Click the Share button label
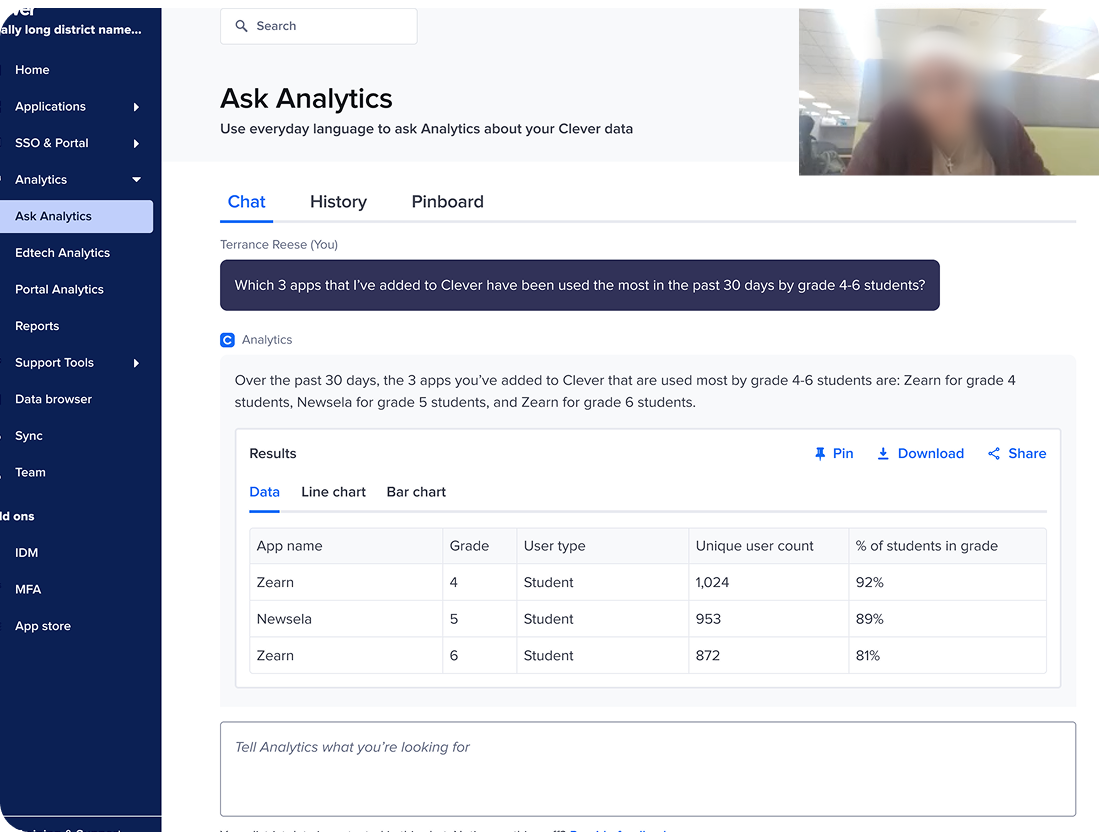 click(1027, 453)
